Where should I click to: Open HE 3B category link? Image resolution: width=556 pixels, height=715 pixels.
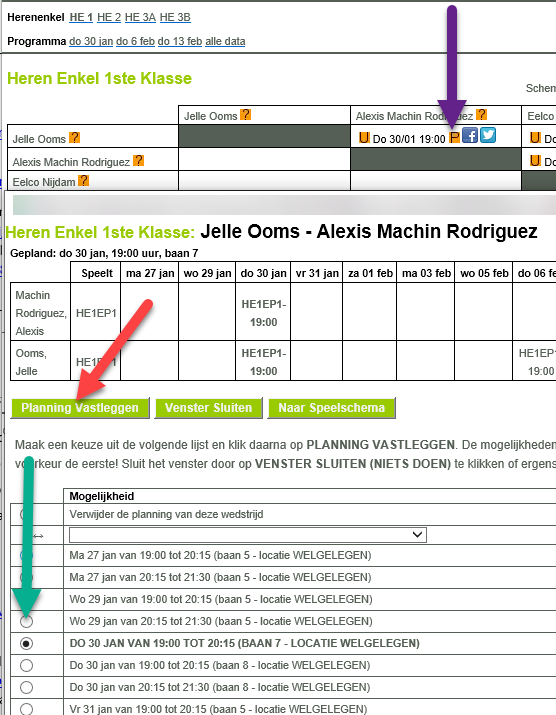coord(175,17)
